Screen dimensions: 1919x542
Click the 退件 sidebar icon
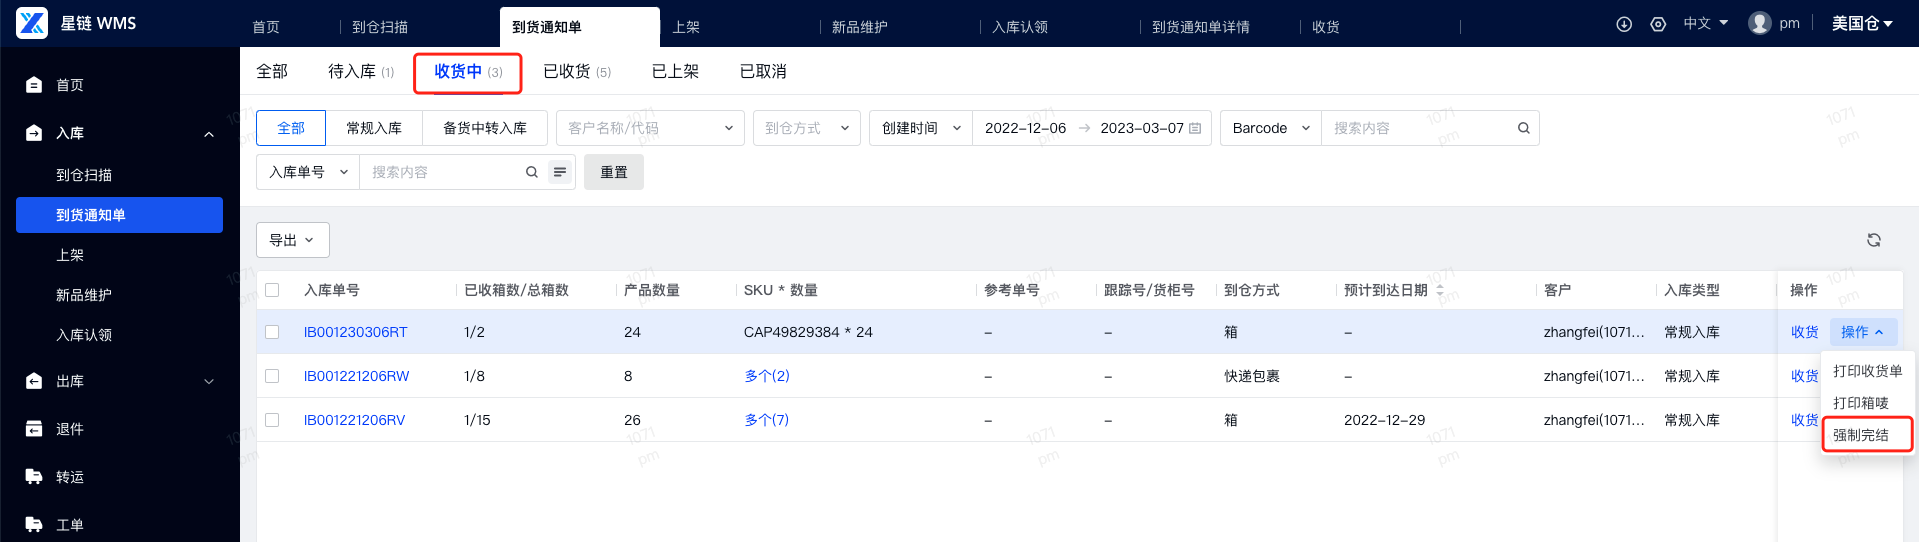click(34, 429)
